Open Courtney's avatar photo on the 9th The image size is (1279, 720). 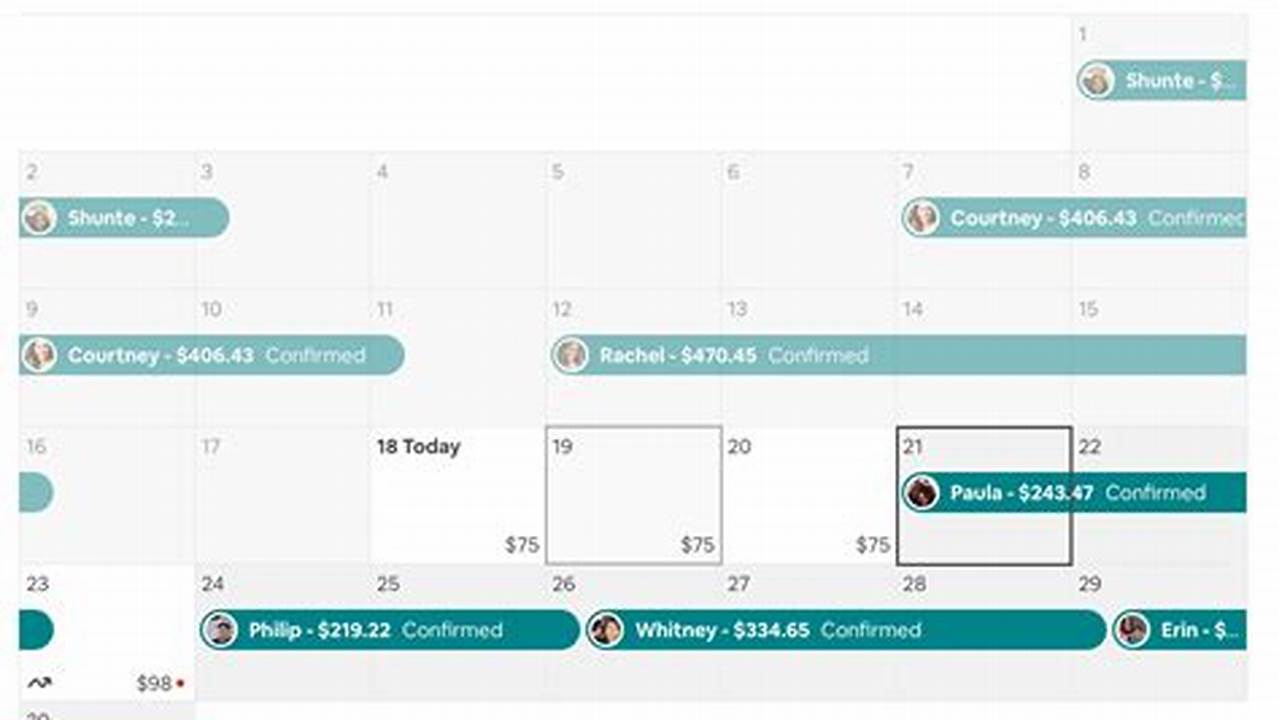click(x=39, y=355)
